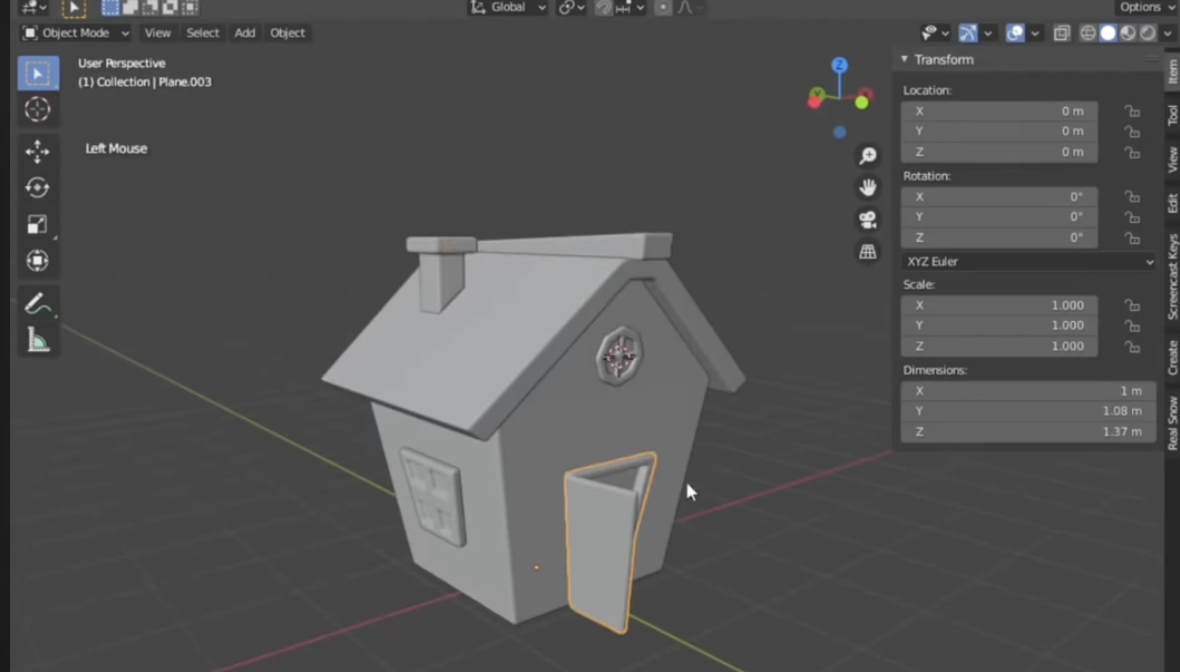This screenshot has height=672, width=1180.
Task: Click the green Y axis on gizmo
Action: (862, 102)
